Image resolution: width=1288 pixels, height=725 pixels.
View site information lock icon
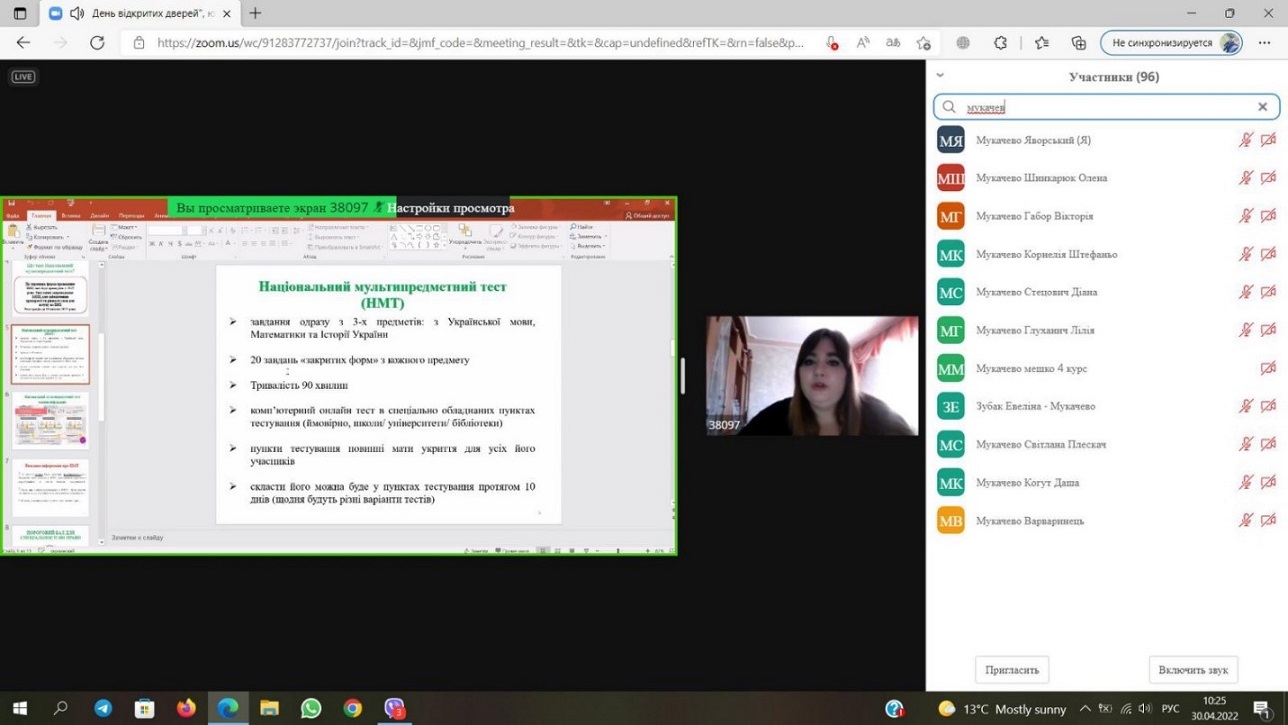coord(138,43)
